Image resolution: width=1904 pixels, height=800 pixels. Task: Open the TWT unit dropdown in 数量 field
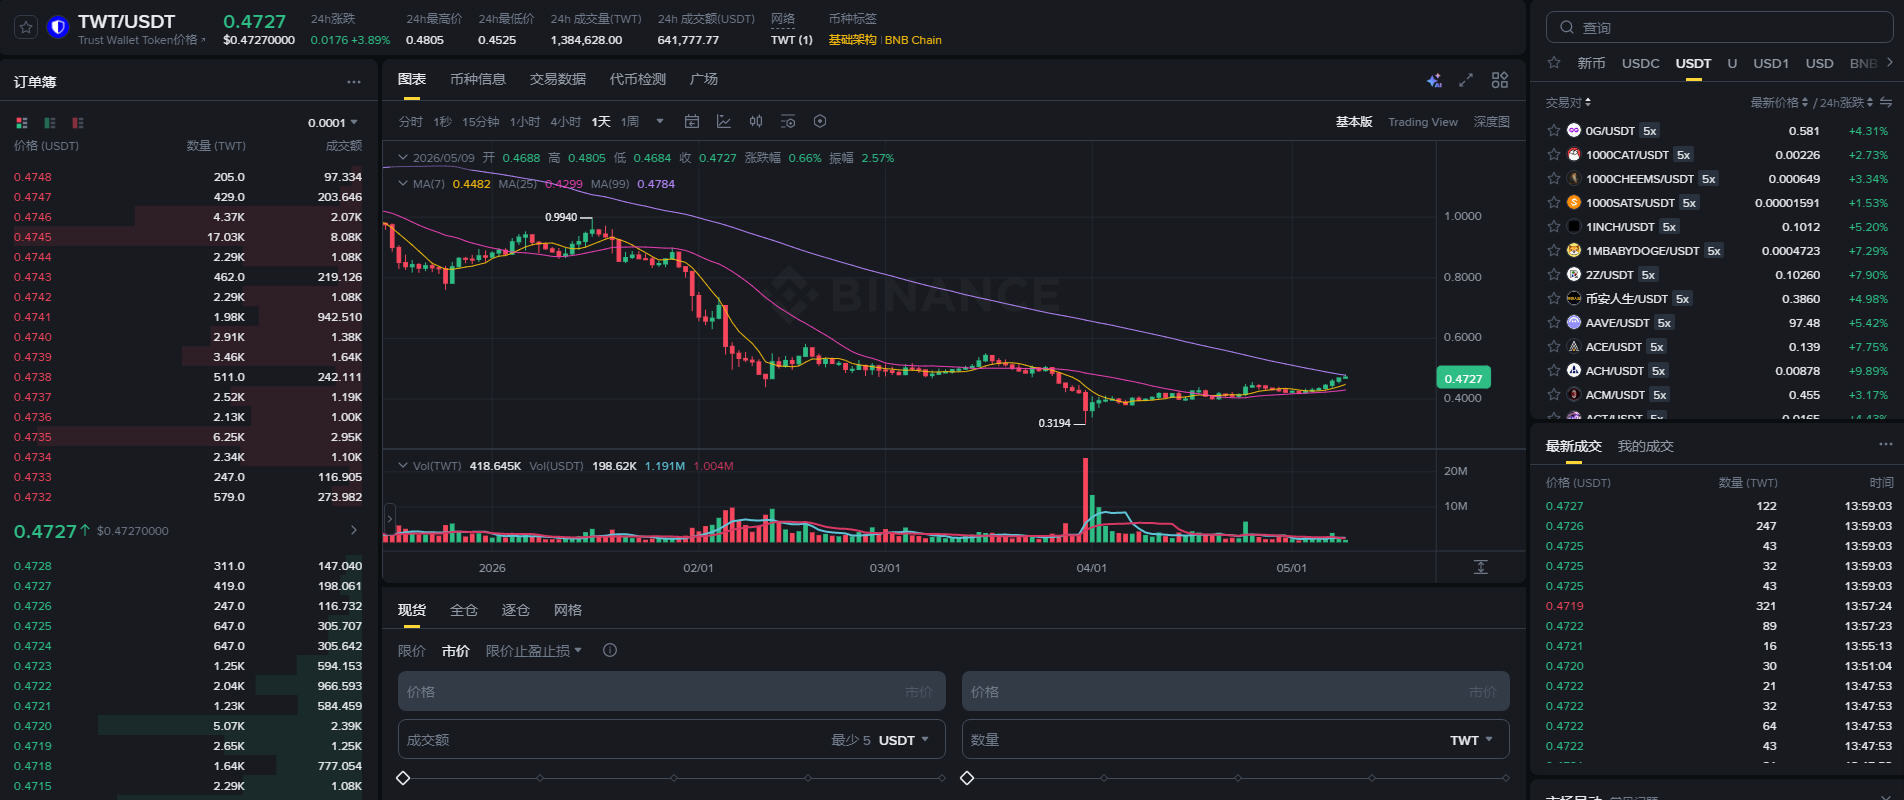tap(1471, 740)
